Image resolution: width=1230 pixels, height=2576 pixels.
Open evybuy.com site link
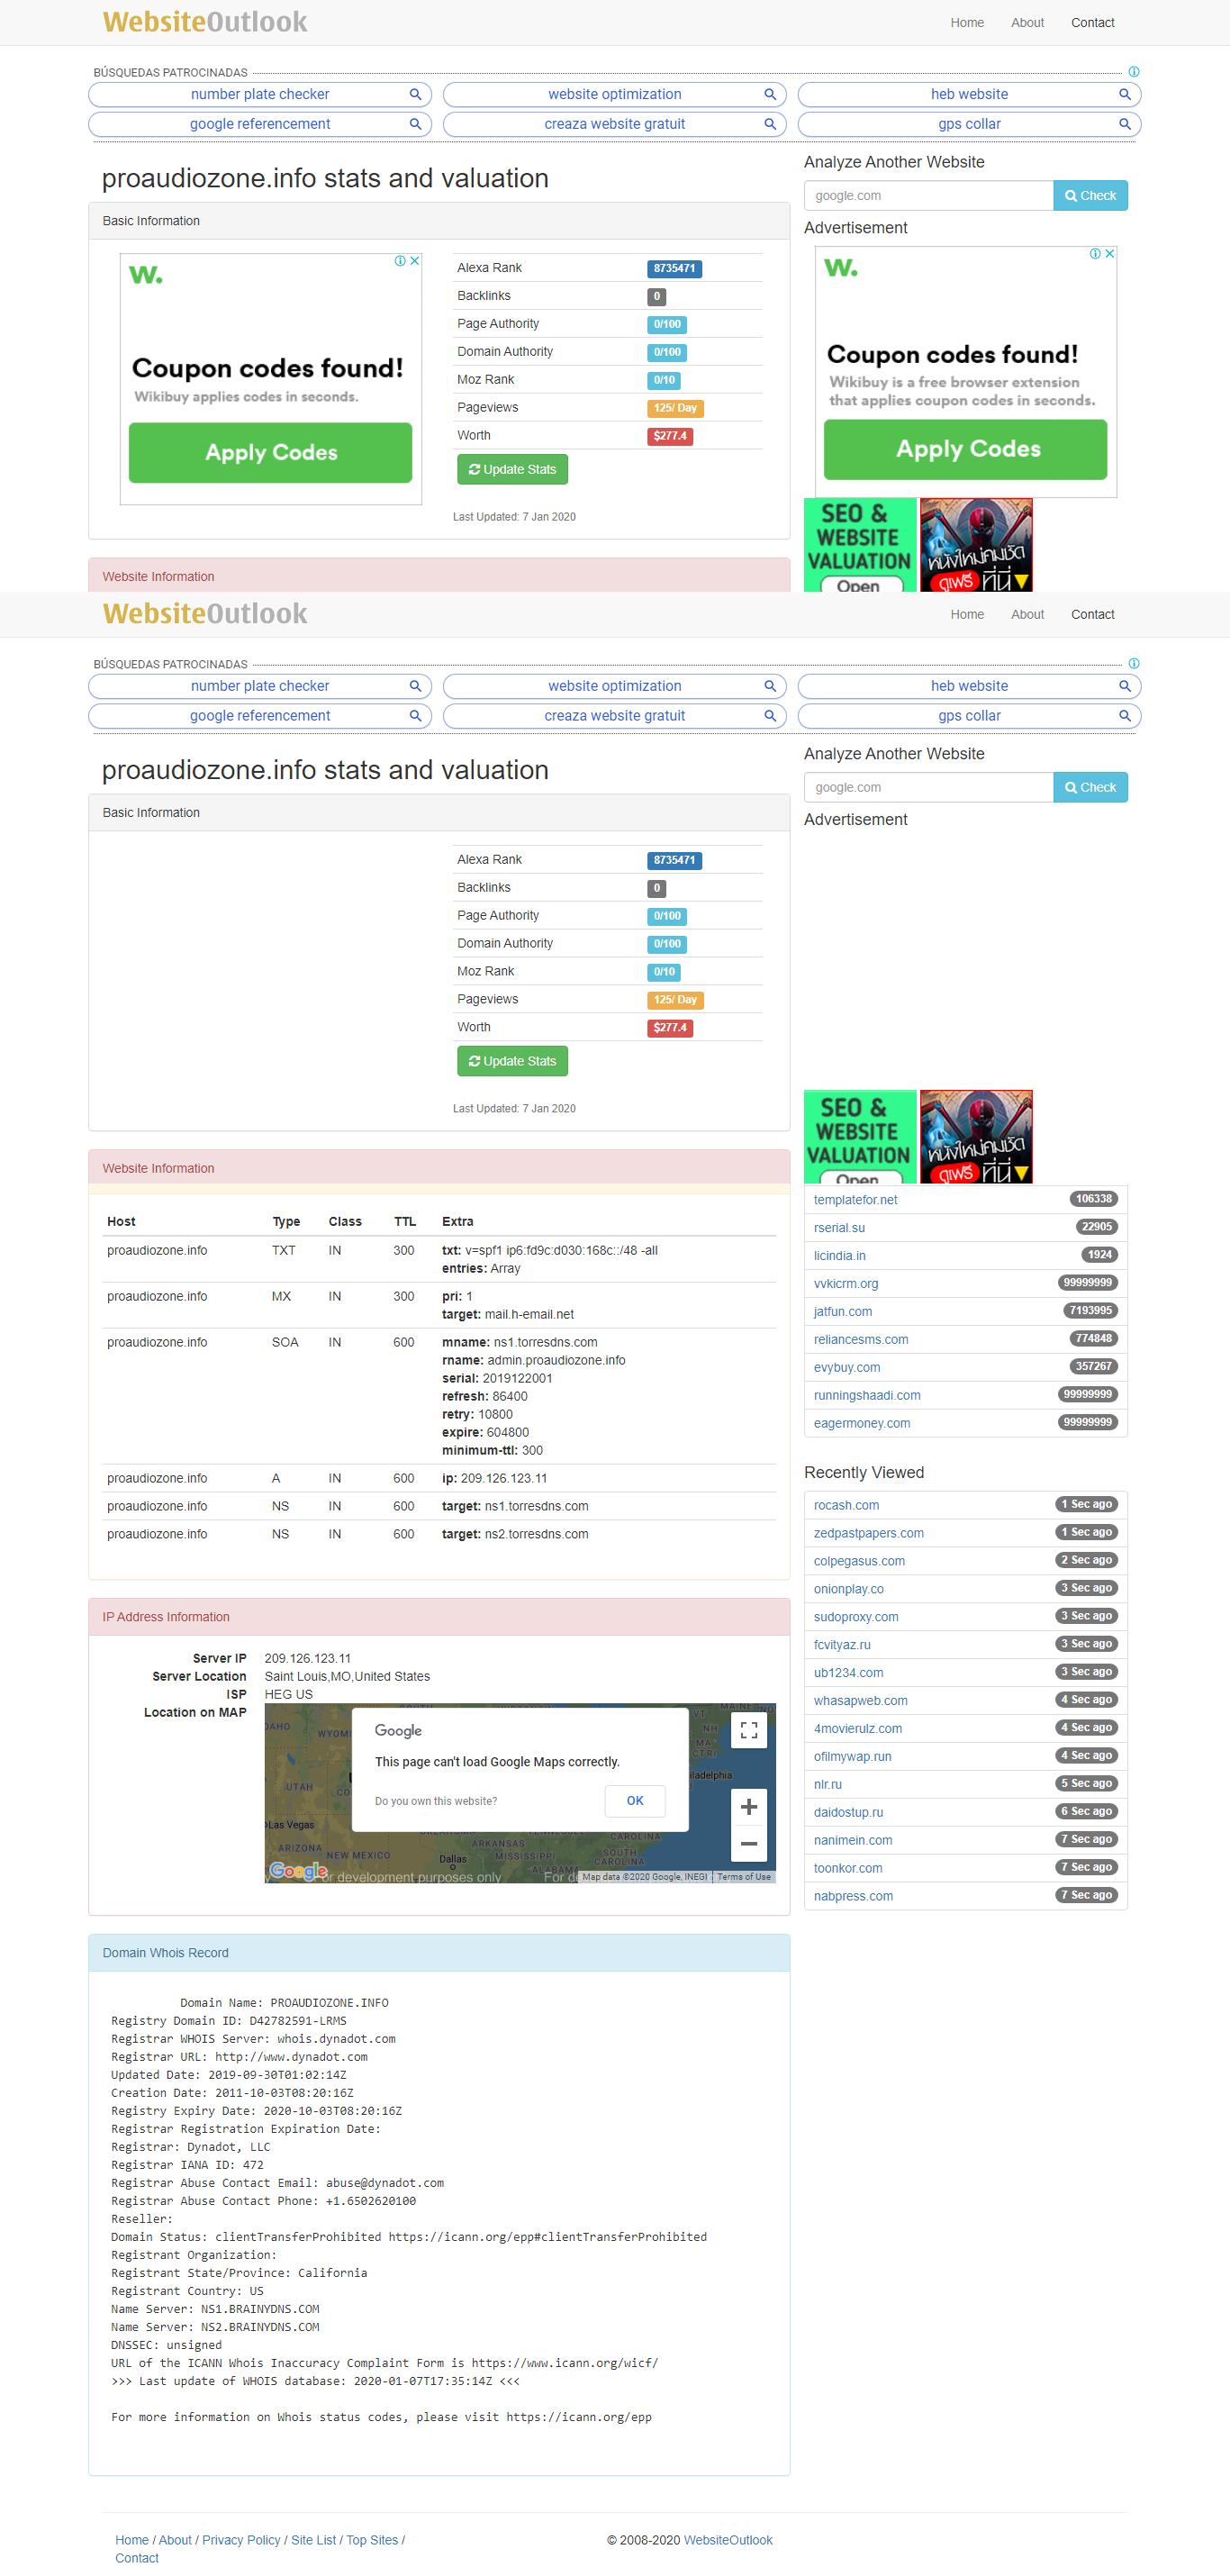coord(847,1368)
